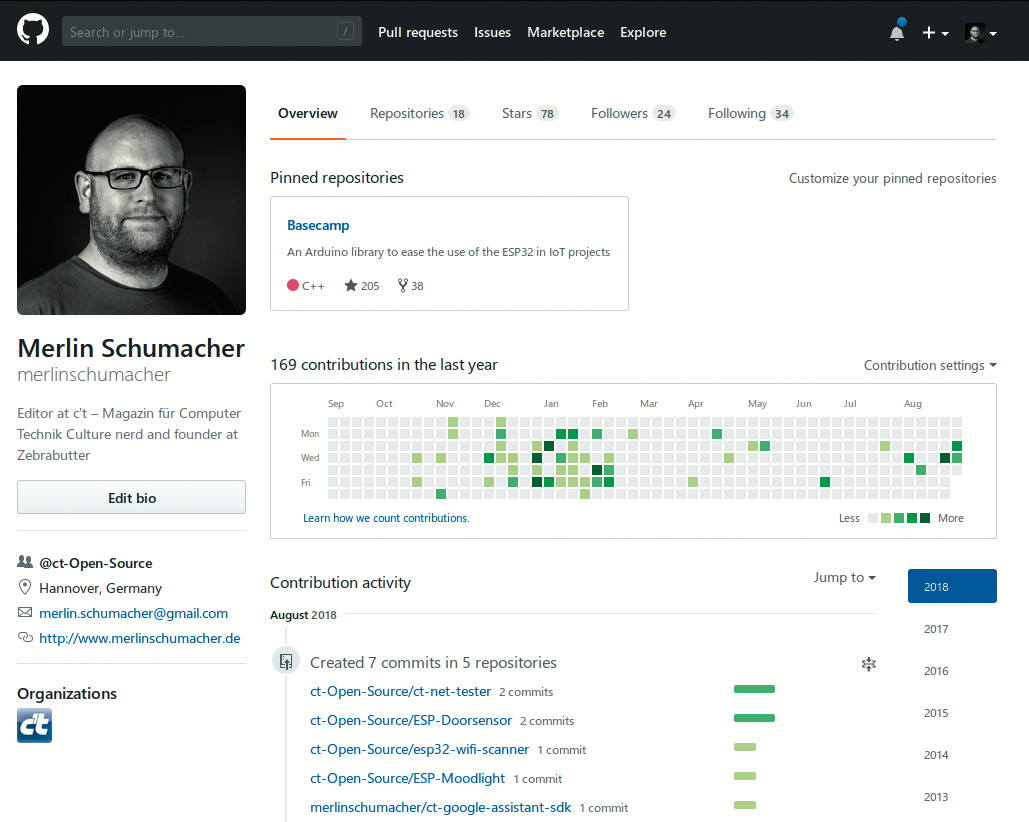Focus the Search or jump to field
The height and width of the screenshot is (822, 1029).
(200, 32)
